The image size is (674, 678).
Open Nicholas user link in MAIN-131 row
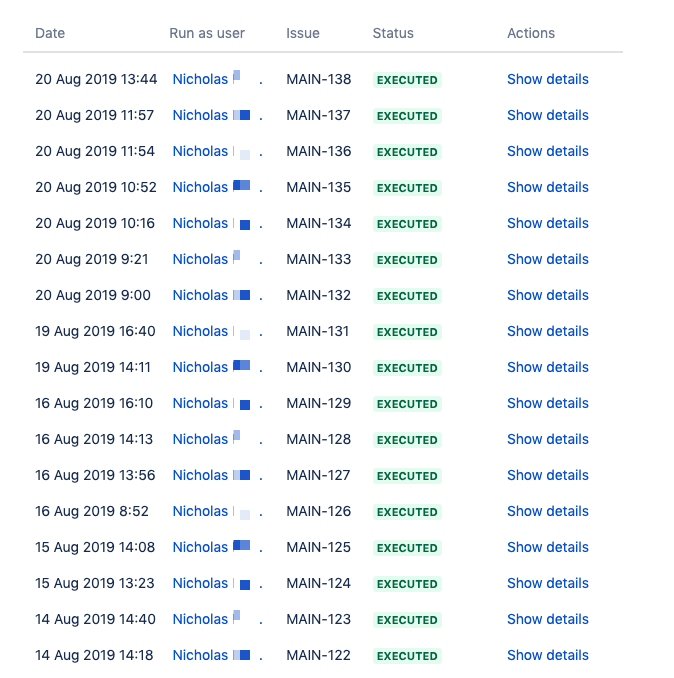[217, 331]
